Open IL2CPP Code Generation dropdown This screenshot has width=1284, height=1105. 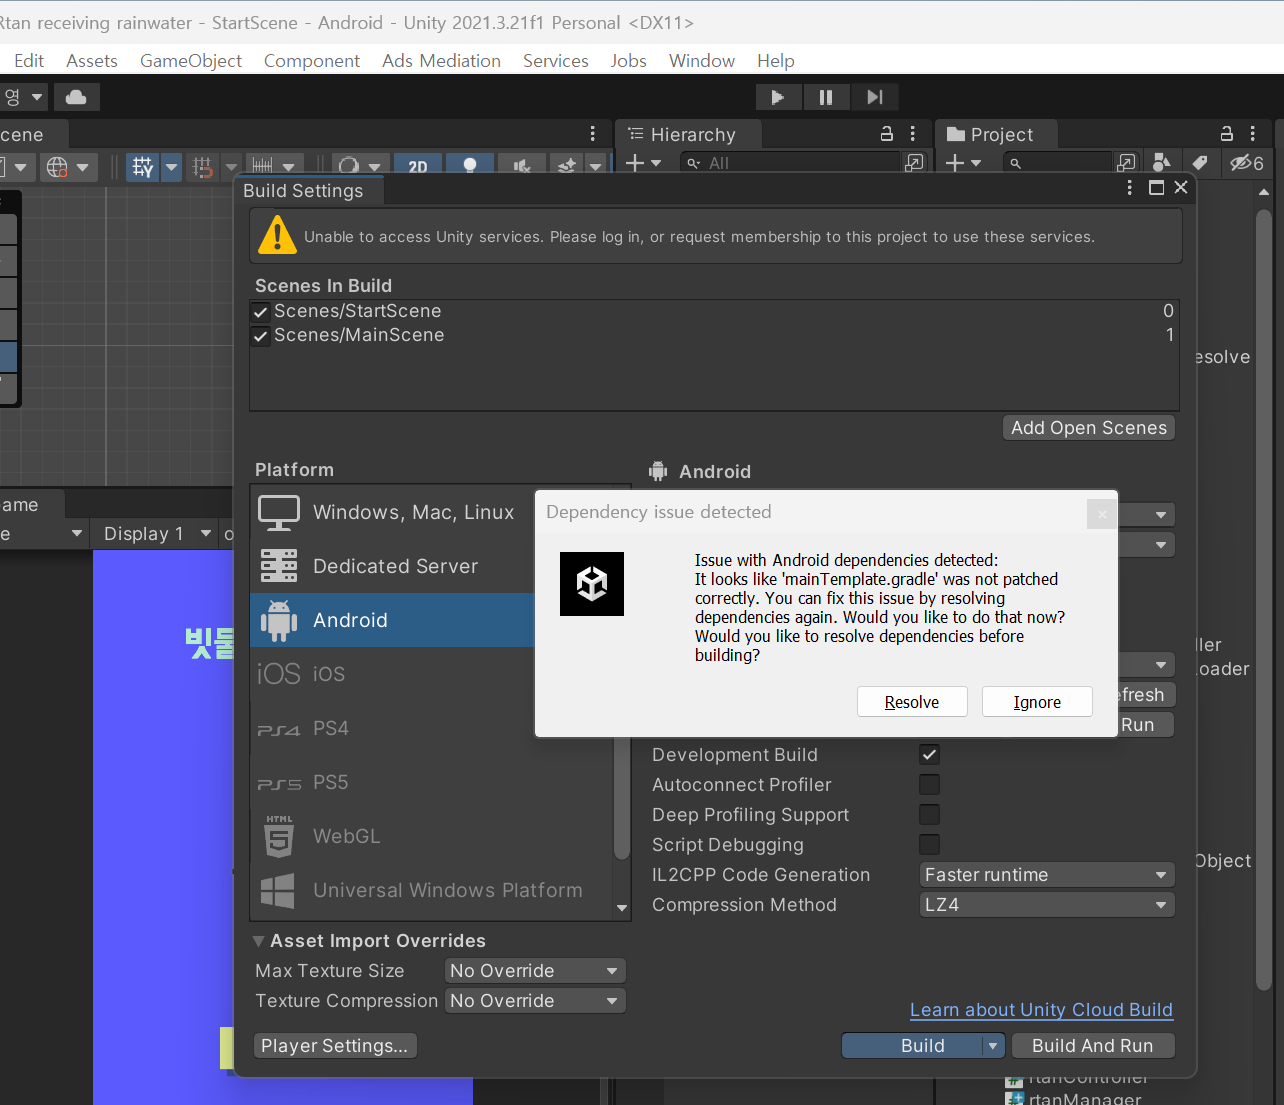[x=1047, y=875]
